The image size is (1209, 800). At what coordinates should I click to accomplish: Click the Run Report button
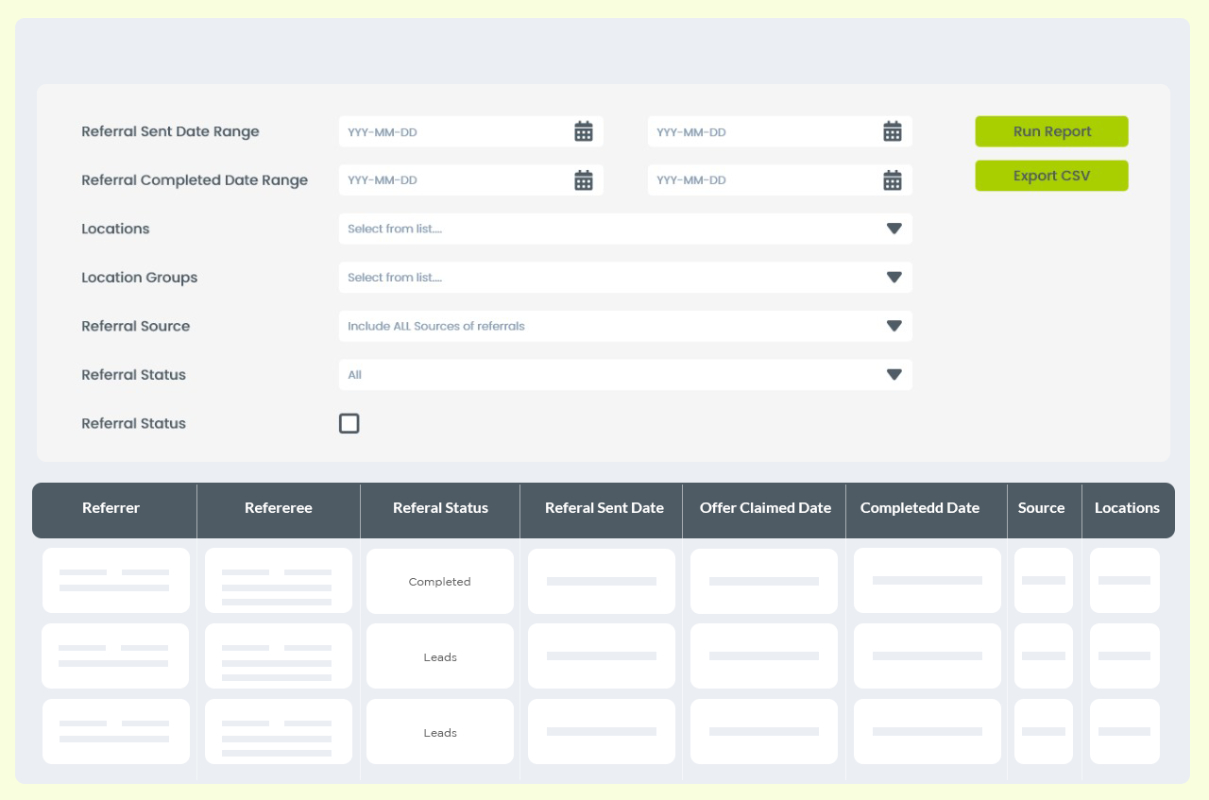tap(1052, 131)
